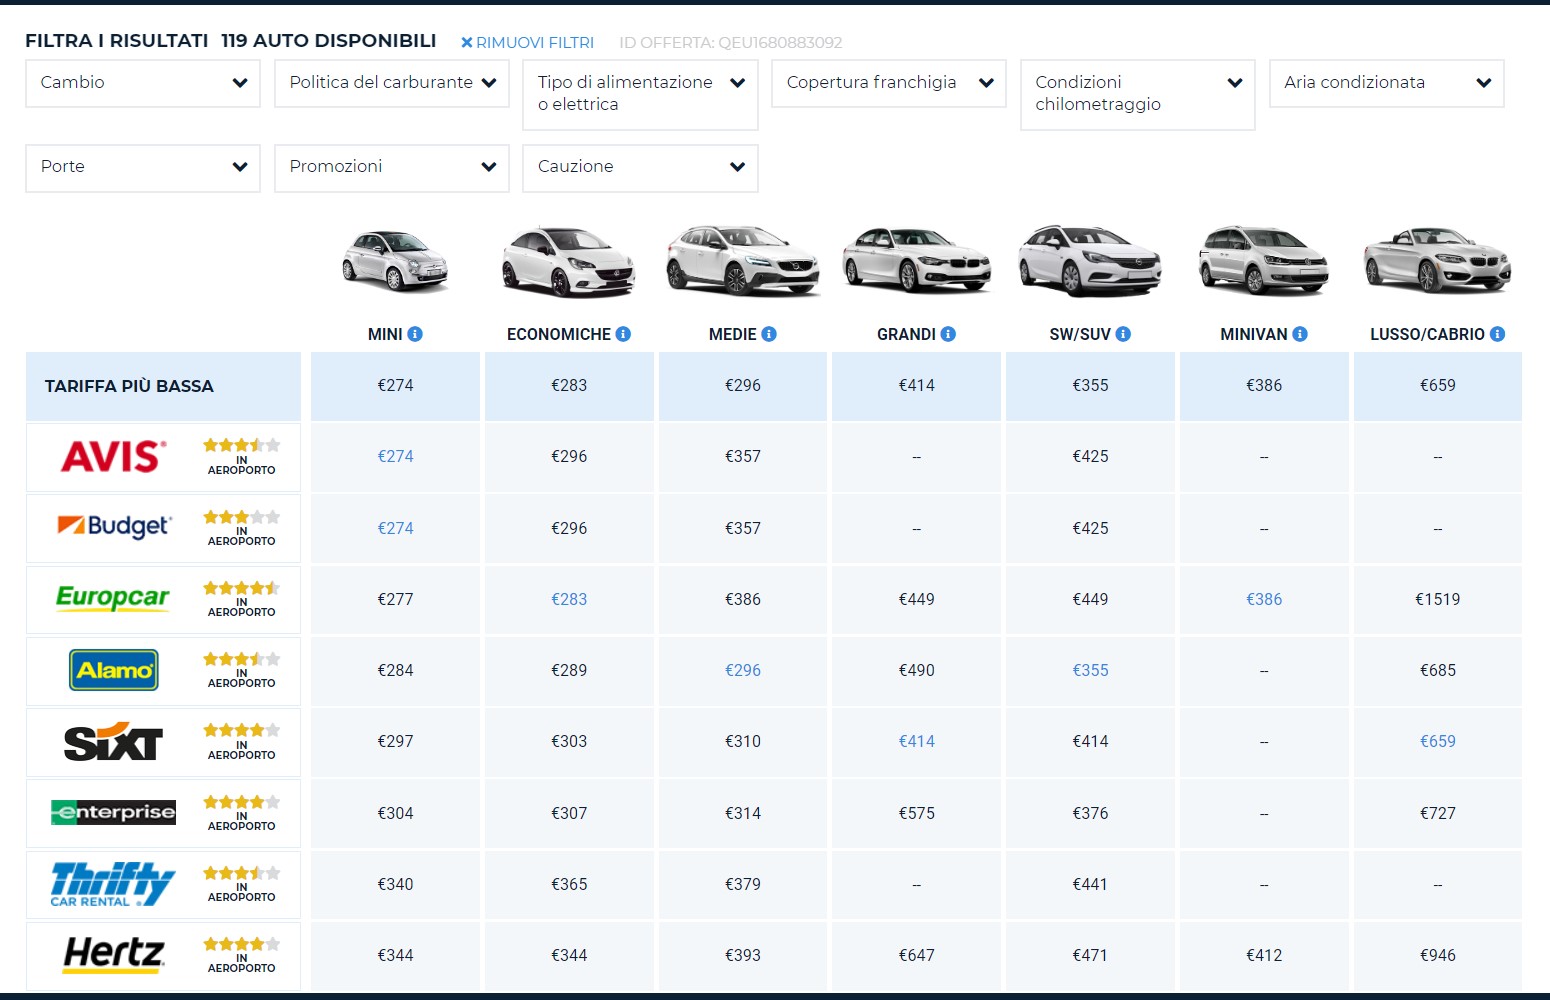
Task: Click the info icon next to MINI
Action: tap(415, 334)
